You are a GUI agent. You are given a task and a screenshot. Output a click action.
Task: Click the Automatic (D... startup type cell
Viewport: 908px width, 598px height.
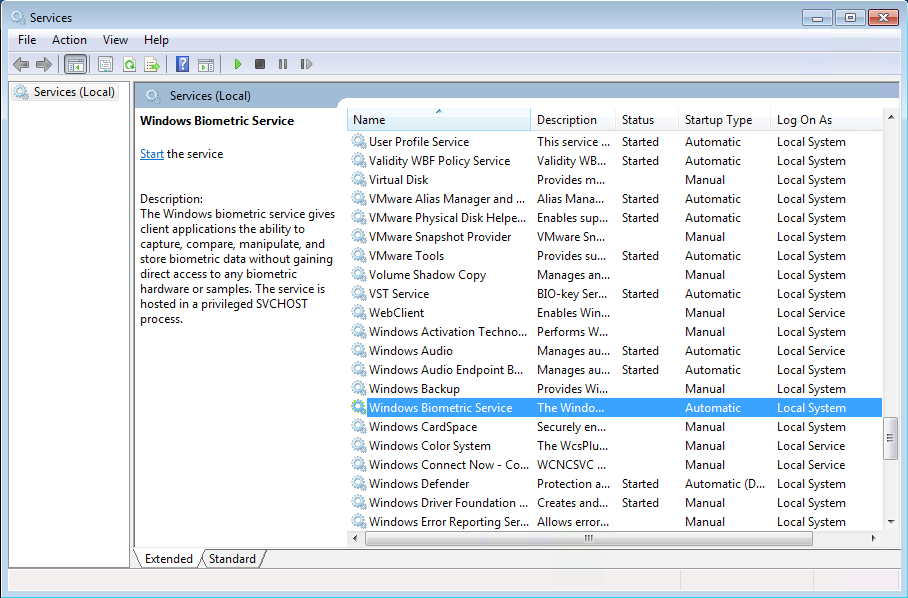[725, 484]
